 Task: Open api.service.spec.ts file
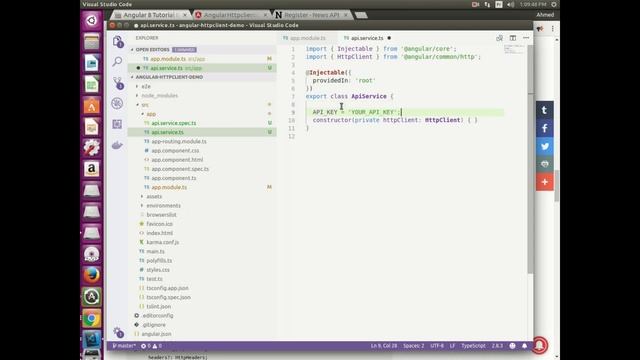pyautogui.click(x=173, y=123)
